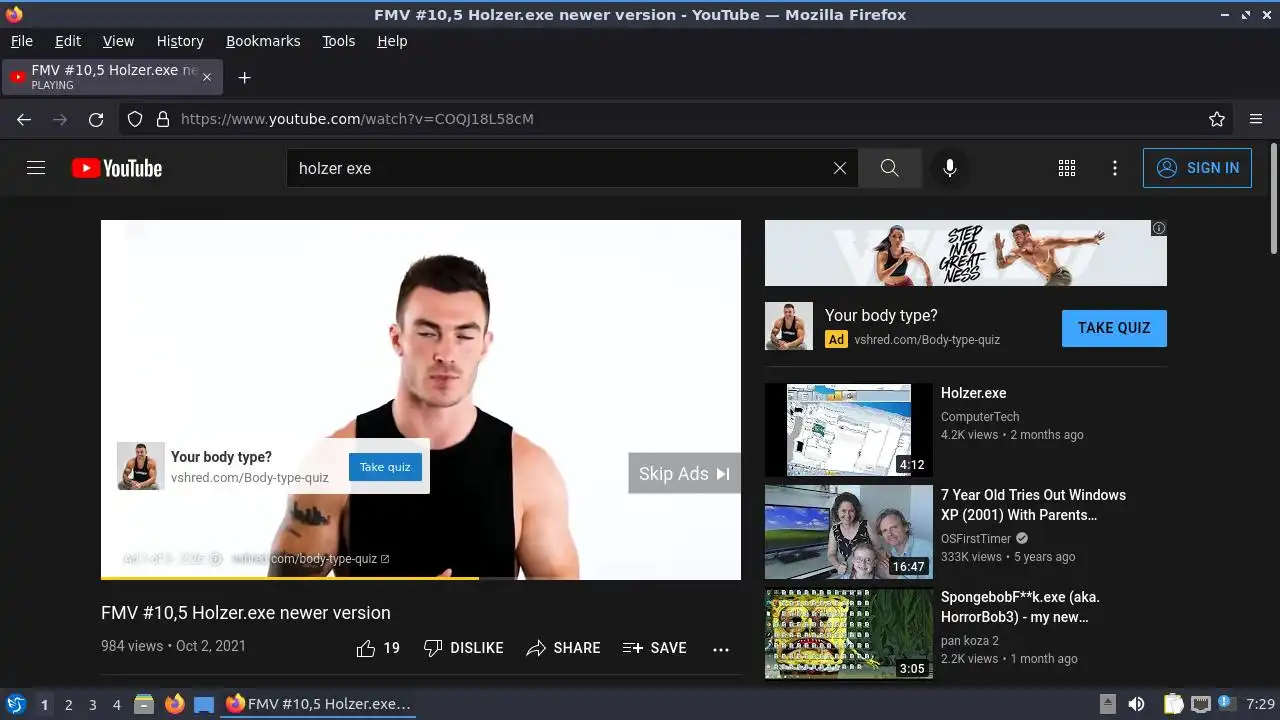Viewport: 1280px width, 720px height.
Task: Go to YouTube home via the logo
Action: point(117,168)
